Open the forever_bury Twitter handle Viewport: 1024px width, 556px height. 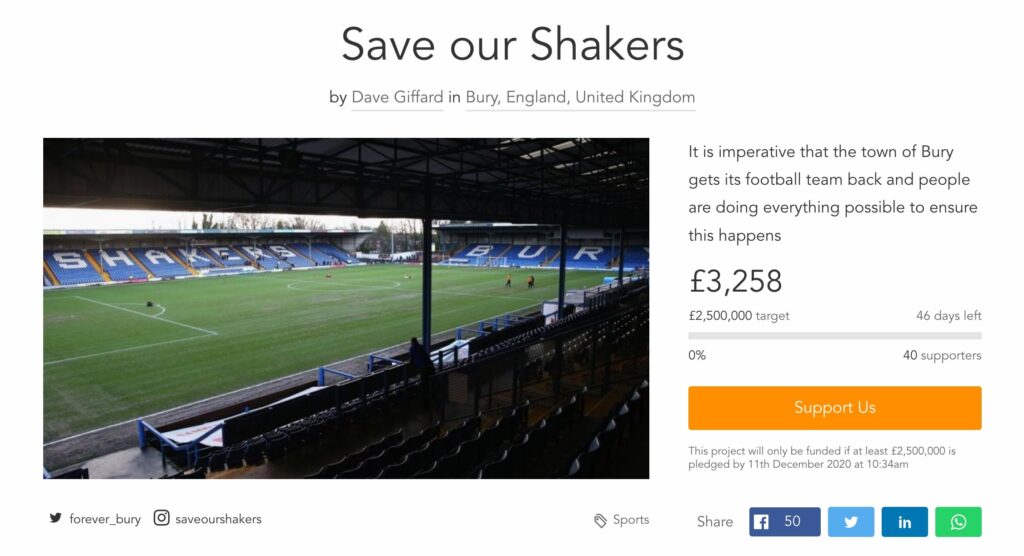coord(105,519)
